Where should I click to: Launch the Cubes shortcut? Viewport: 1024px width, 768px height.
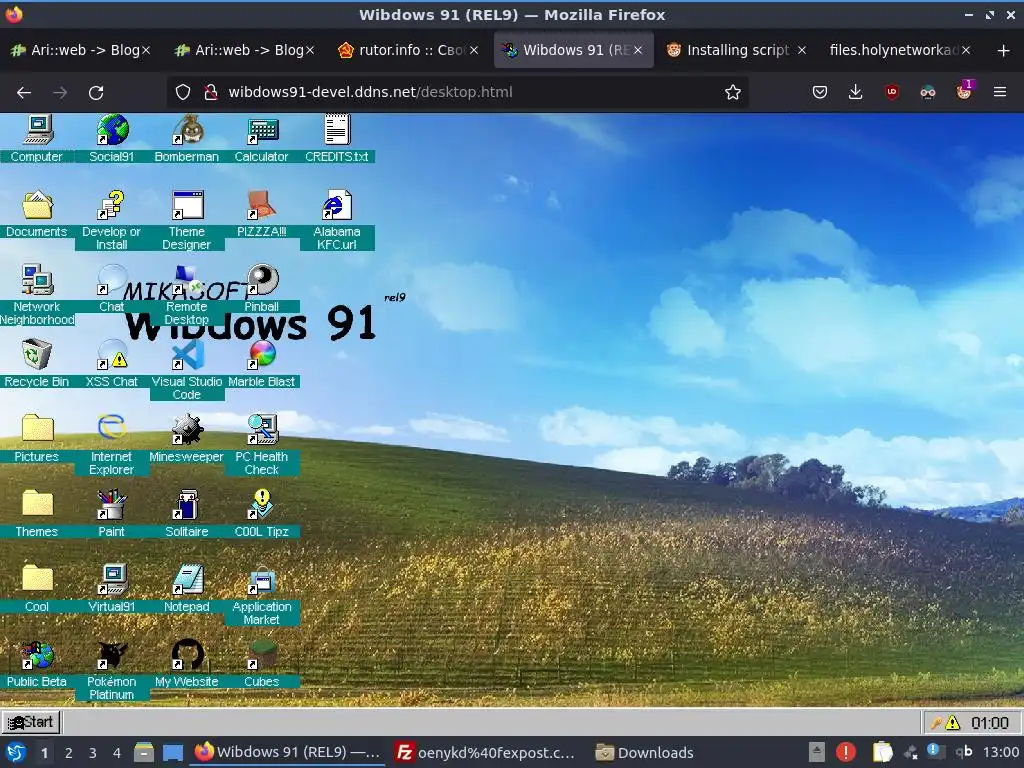click(263, 654)
